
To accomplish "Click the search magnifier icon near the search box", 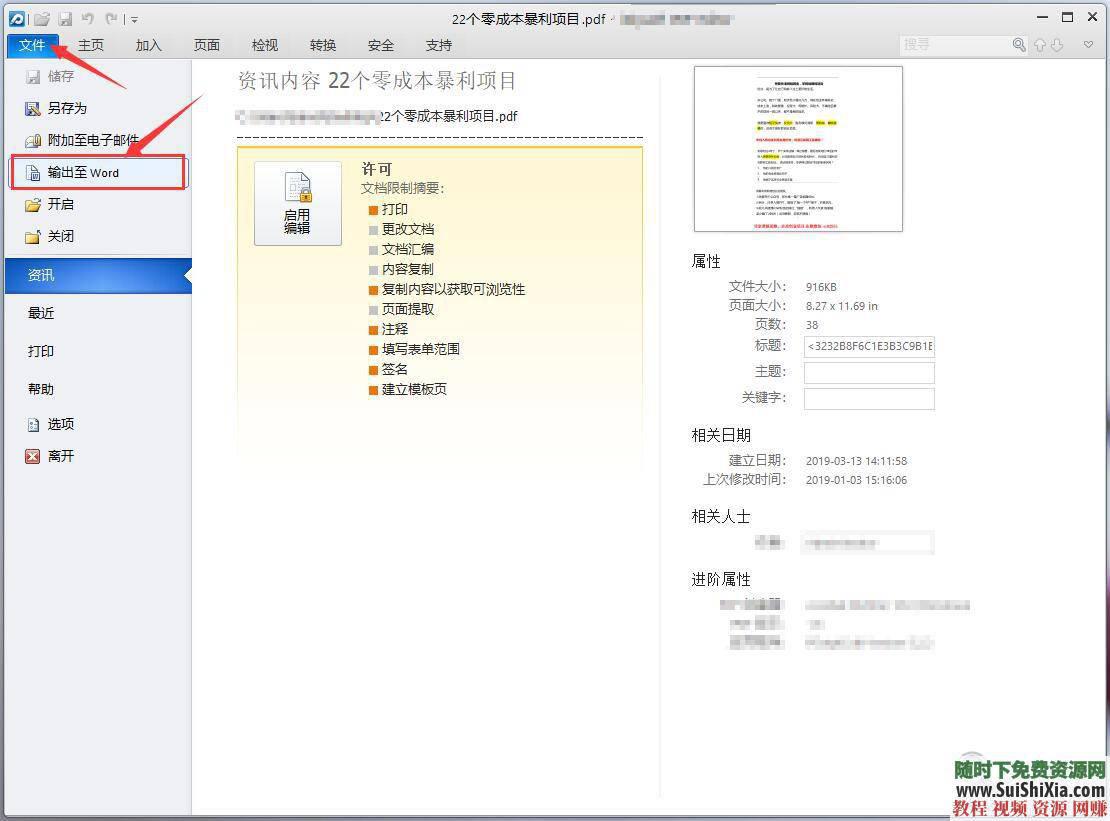I will click(1019, 44).
